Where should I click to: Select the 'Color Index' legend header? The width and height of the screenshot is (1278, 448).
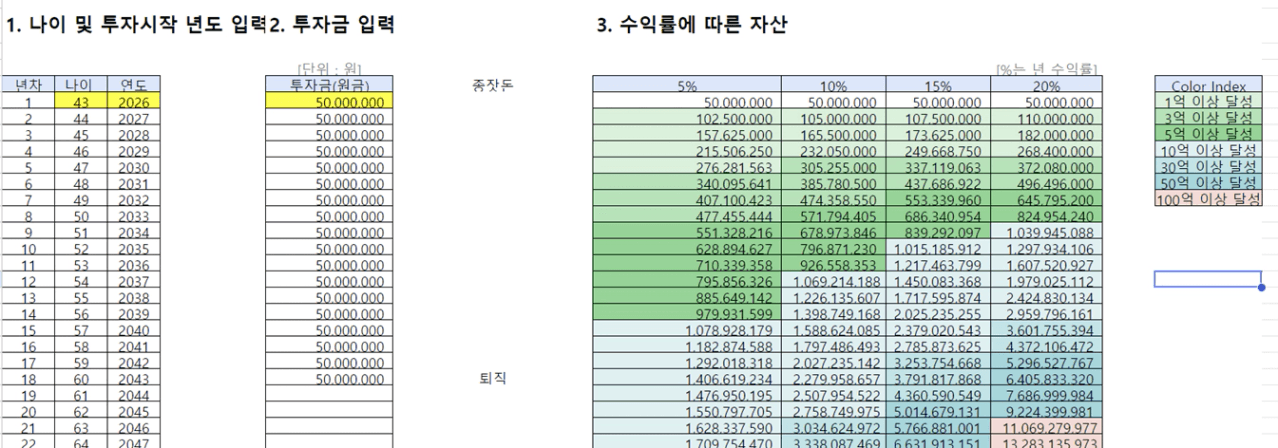1208,86
